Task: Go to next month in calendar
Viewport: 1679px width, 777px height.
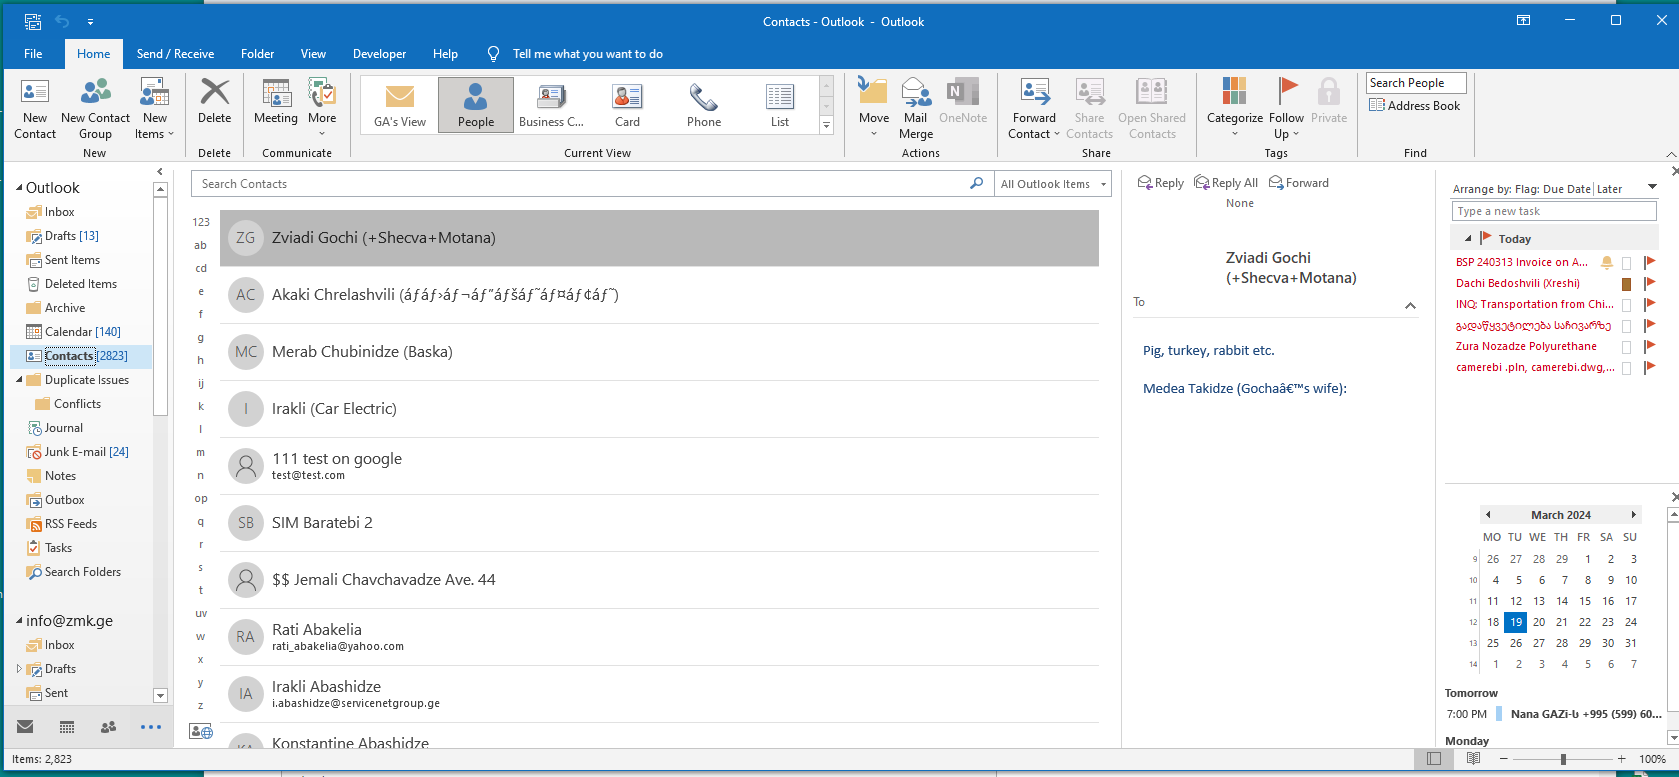Action: coord(1634,515)
